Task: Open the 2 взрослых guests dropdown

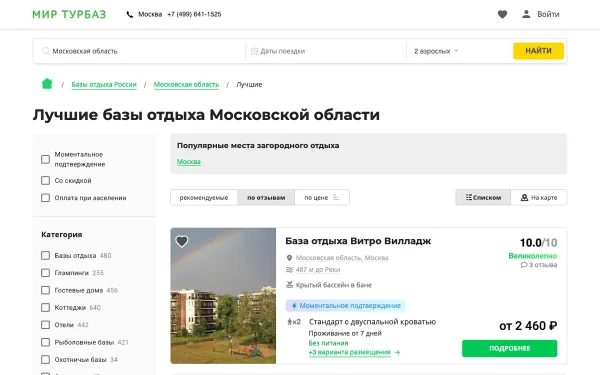Action: coord(436,51)
